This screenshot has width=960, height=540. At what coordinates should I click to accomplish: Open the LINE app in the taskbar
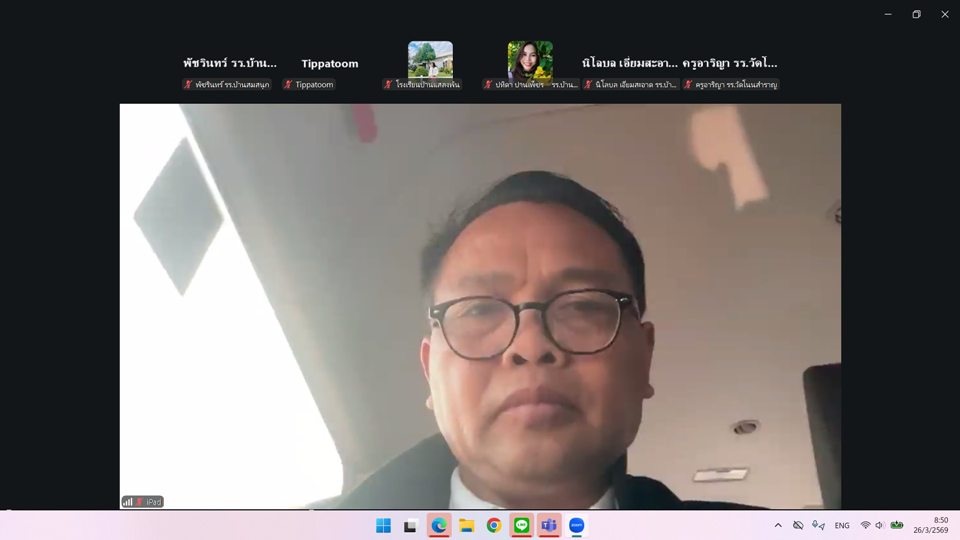pos(521,525)
